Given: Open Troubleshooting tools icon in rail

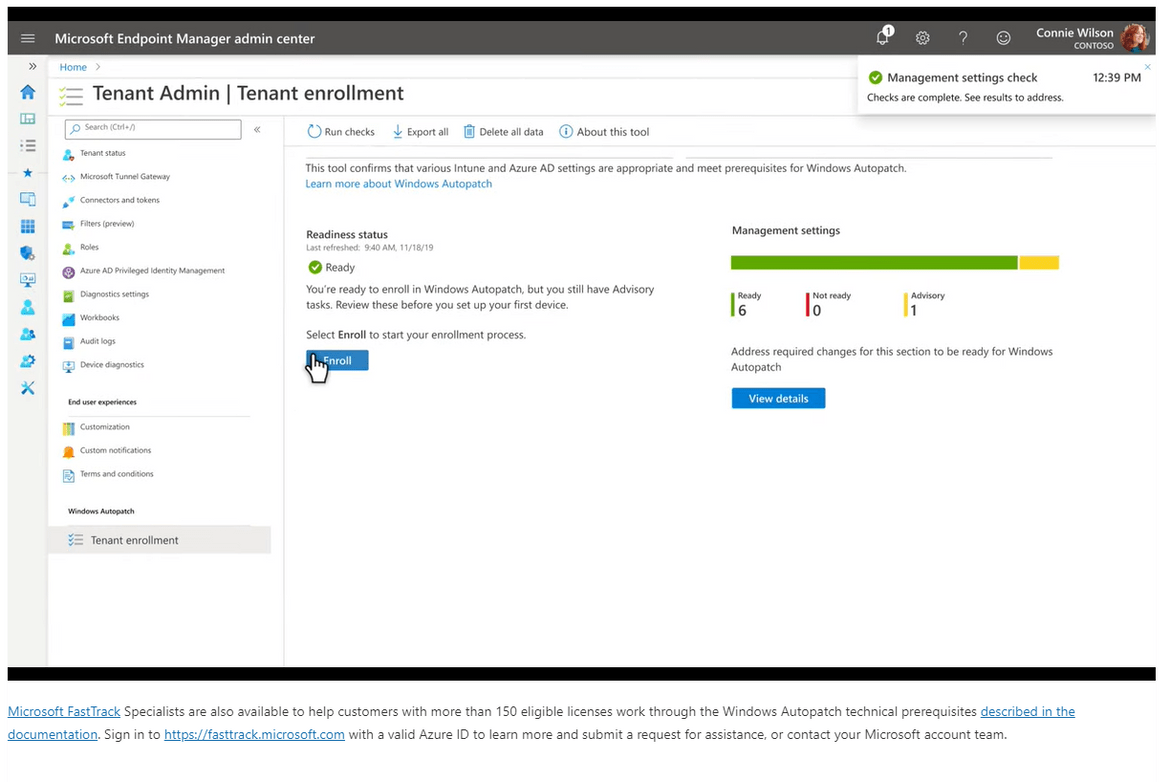Looking at the screenshot, I should pos(28,388).
